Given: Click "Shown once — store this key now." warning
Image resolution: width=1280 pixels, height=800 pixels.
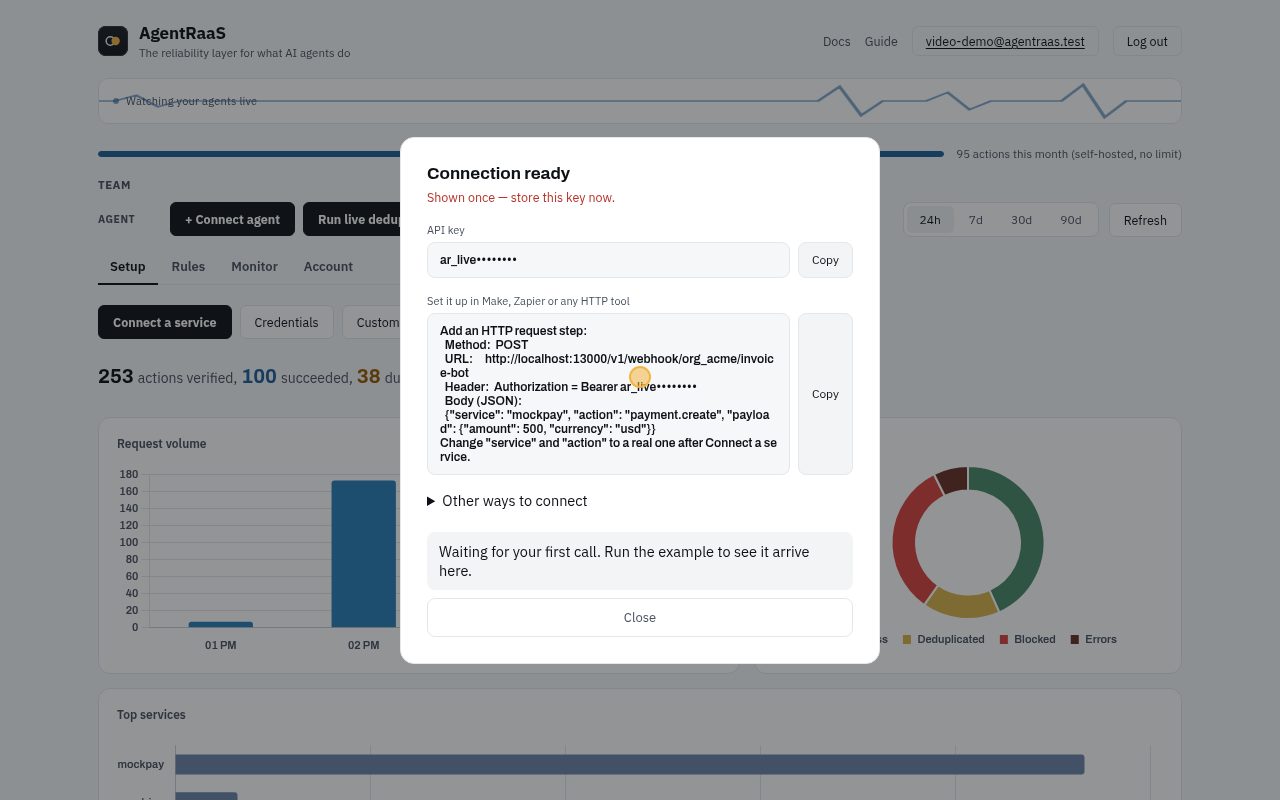Looking at the screenshot, I should point(521,198).
